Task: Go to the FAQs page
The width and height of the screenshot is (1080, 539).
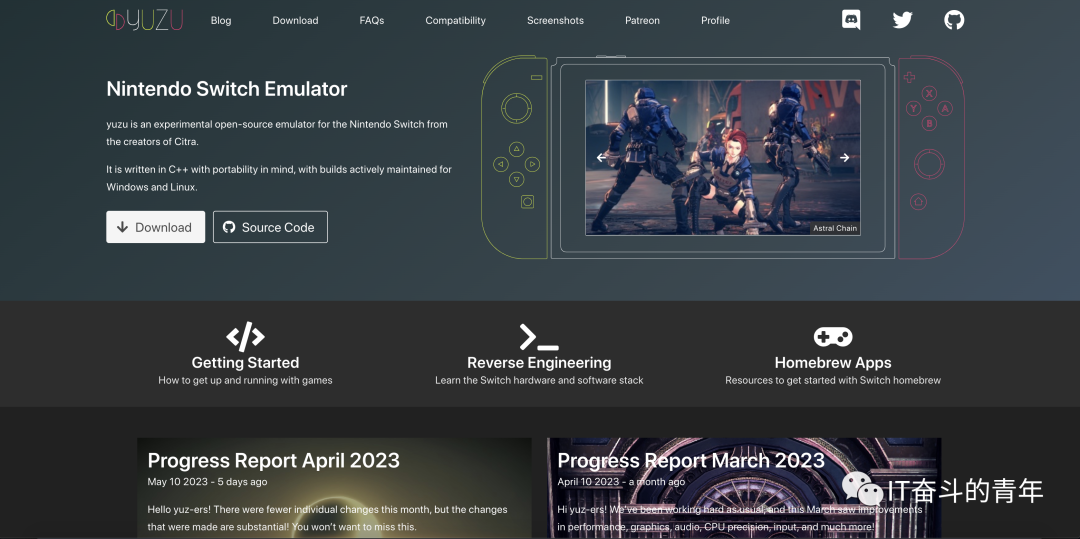Action: pyautogui.click(x=372, y=21)
